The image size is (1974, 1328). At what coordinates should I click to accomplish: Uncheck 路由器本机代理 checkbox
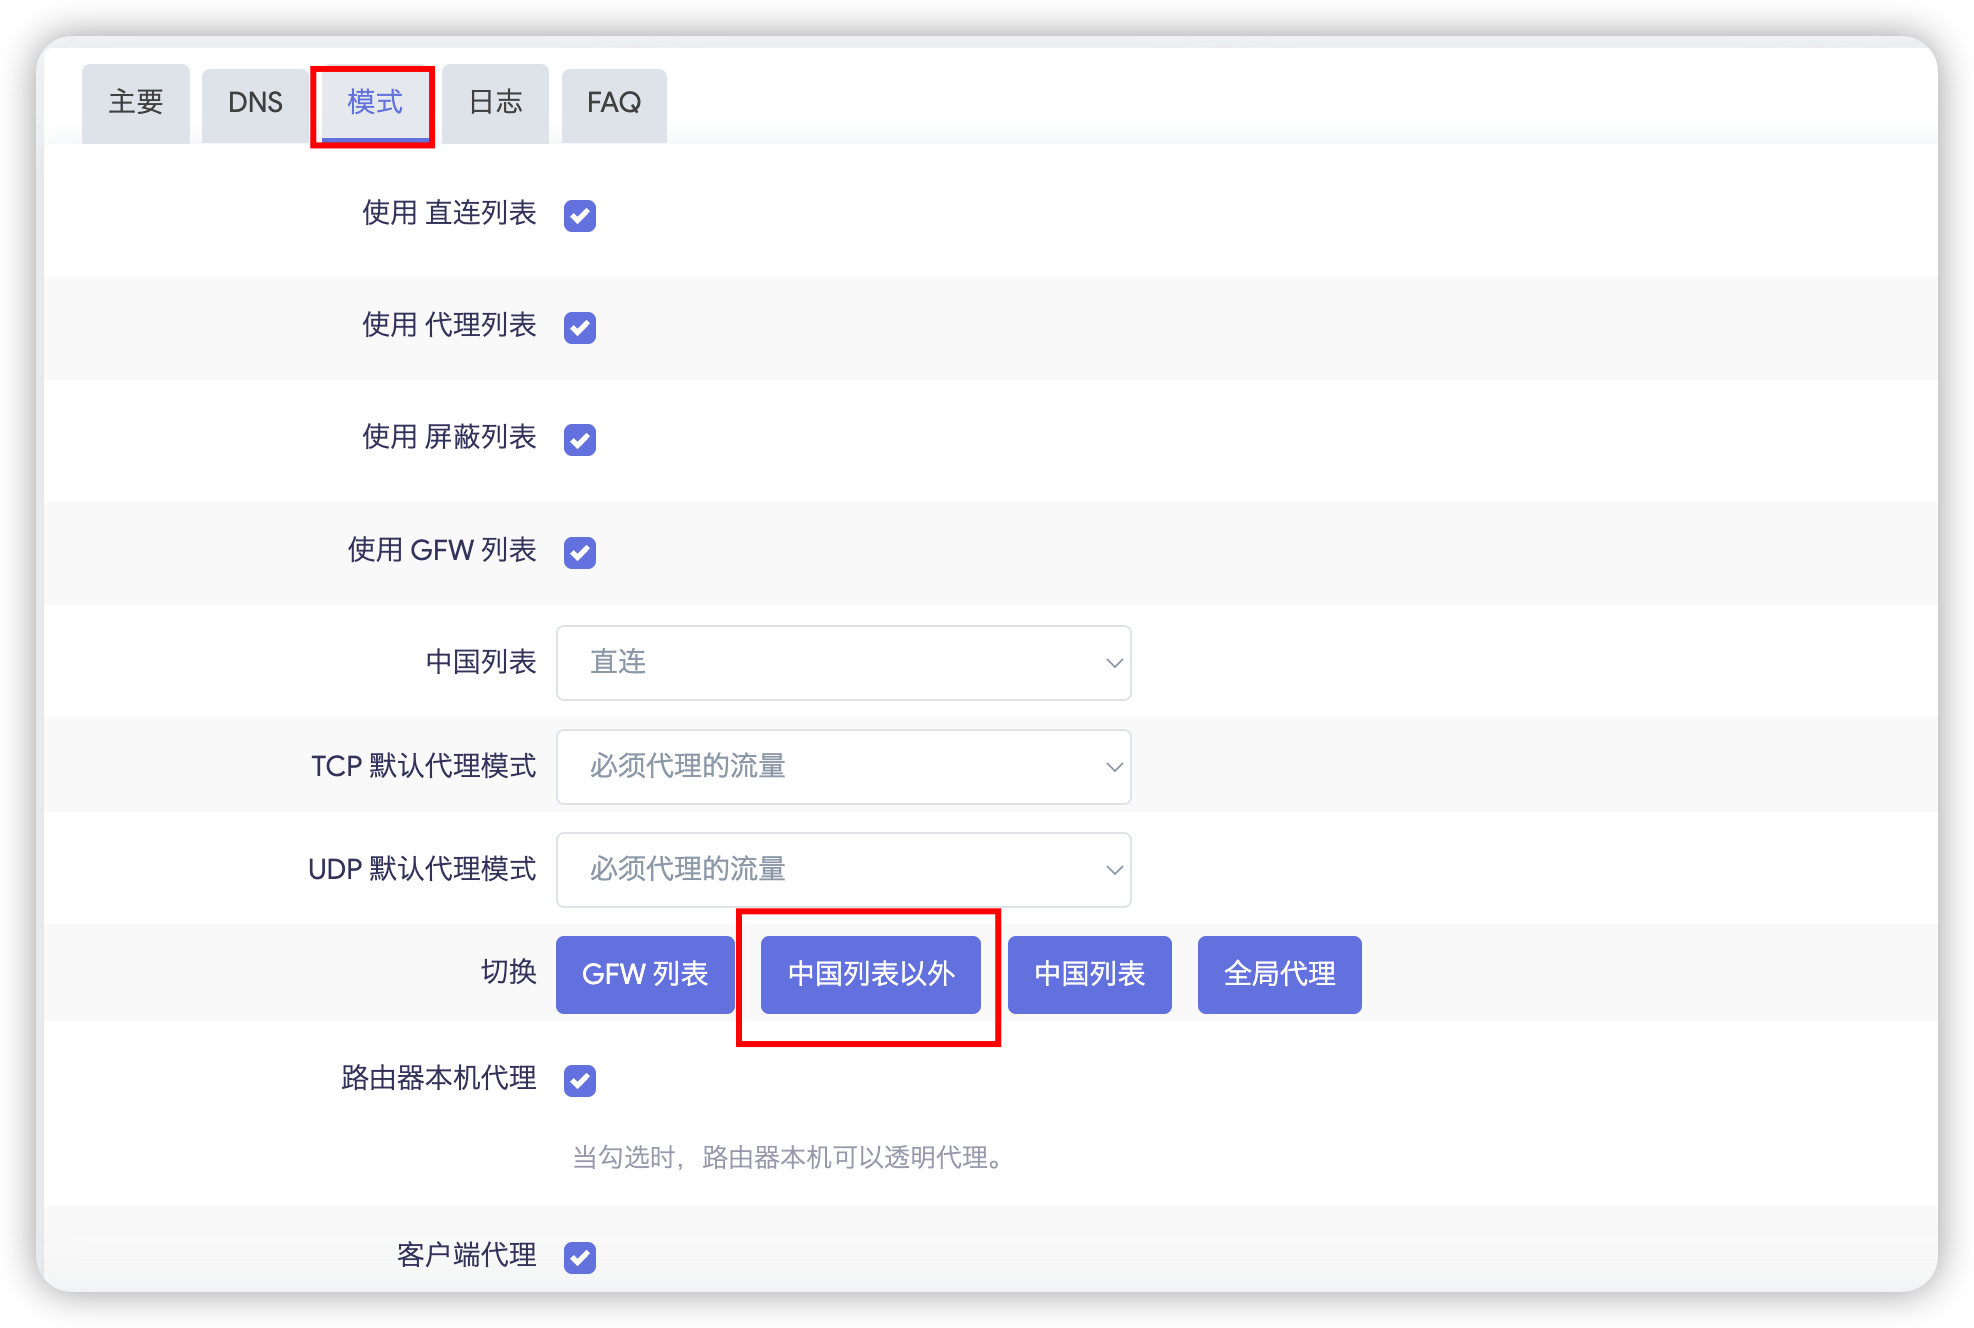[x=580, y=1080]
